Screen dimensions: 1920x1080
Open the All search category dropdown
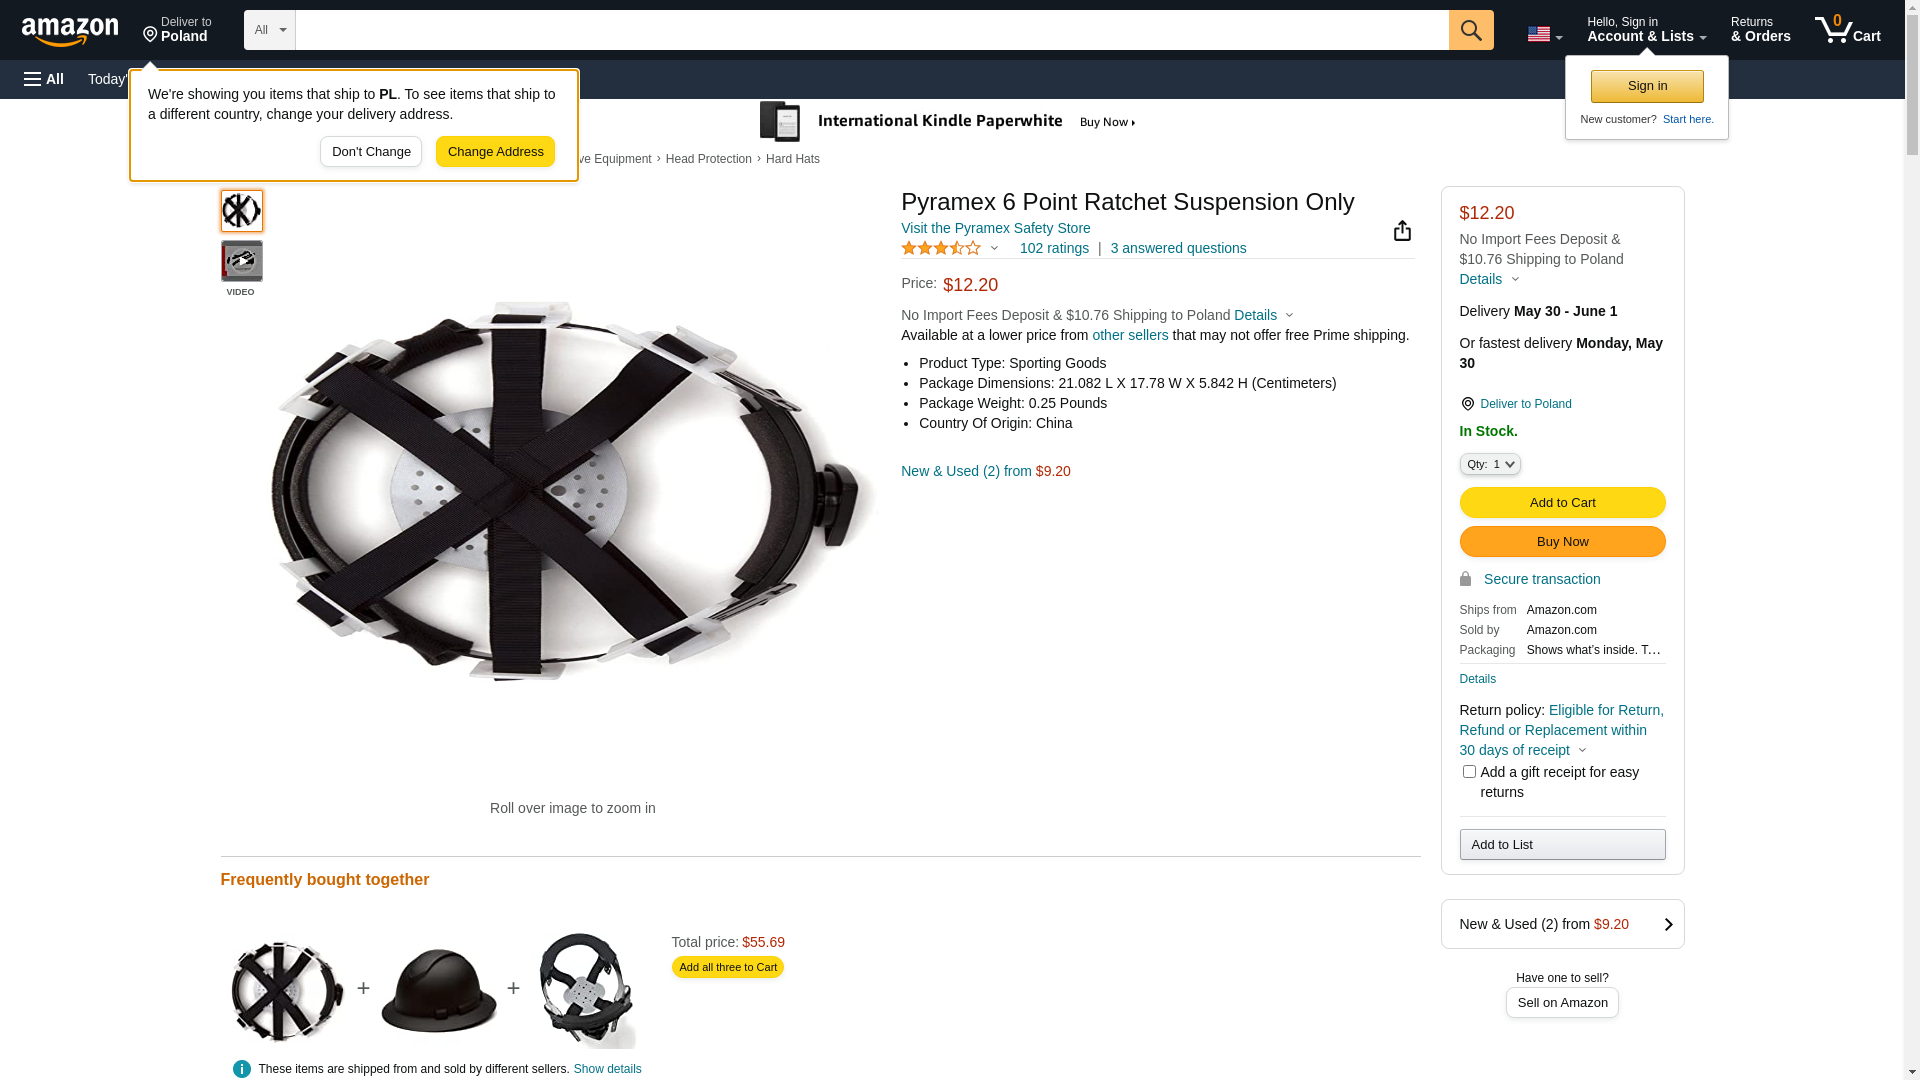coord(270,30)
